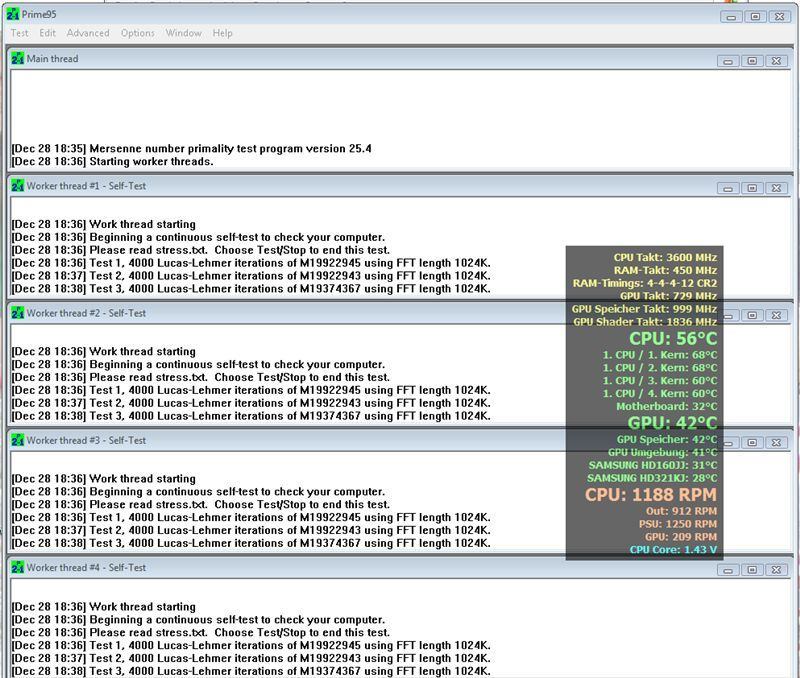Image resolution: width=800 pixels, height=678 pixels.
Task: Open the Advanced menu
Action: 88,33
